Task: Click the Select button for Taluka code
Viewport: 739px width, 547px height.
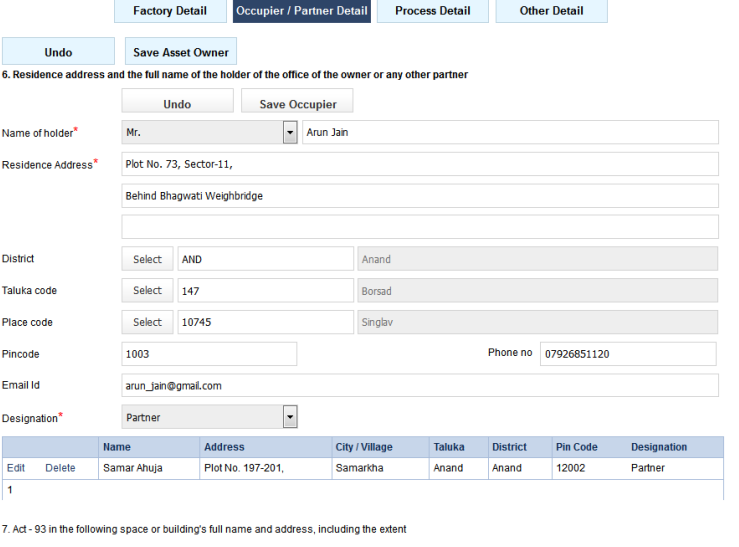Action: (x=147, y=291)
